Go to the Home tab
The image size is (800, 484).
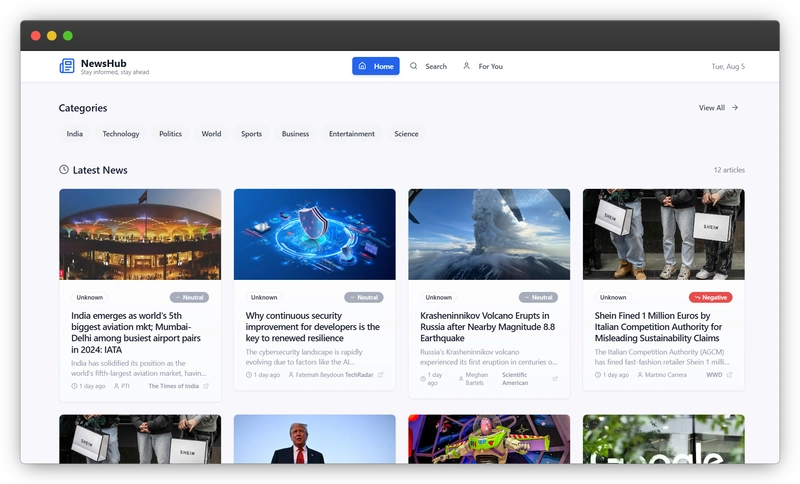click(x=376, y=66)
